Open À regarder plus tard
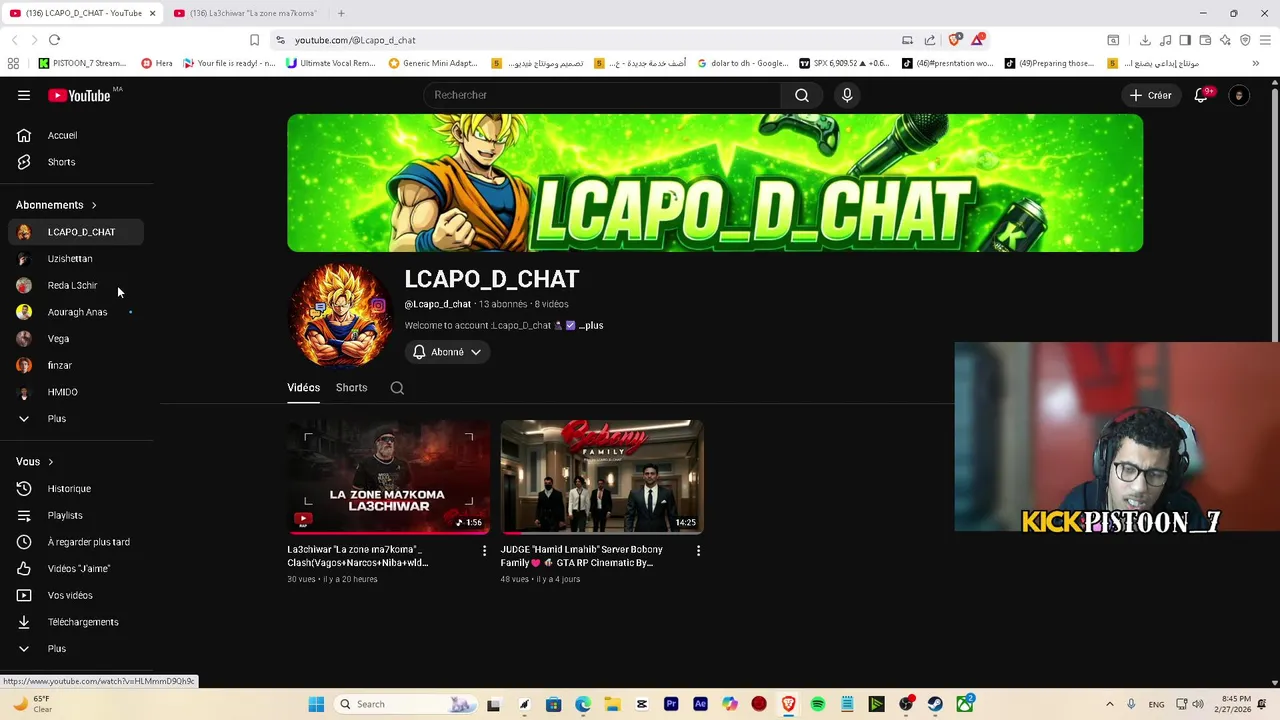1280x720 pixels. [76, 542]
